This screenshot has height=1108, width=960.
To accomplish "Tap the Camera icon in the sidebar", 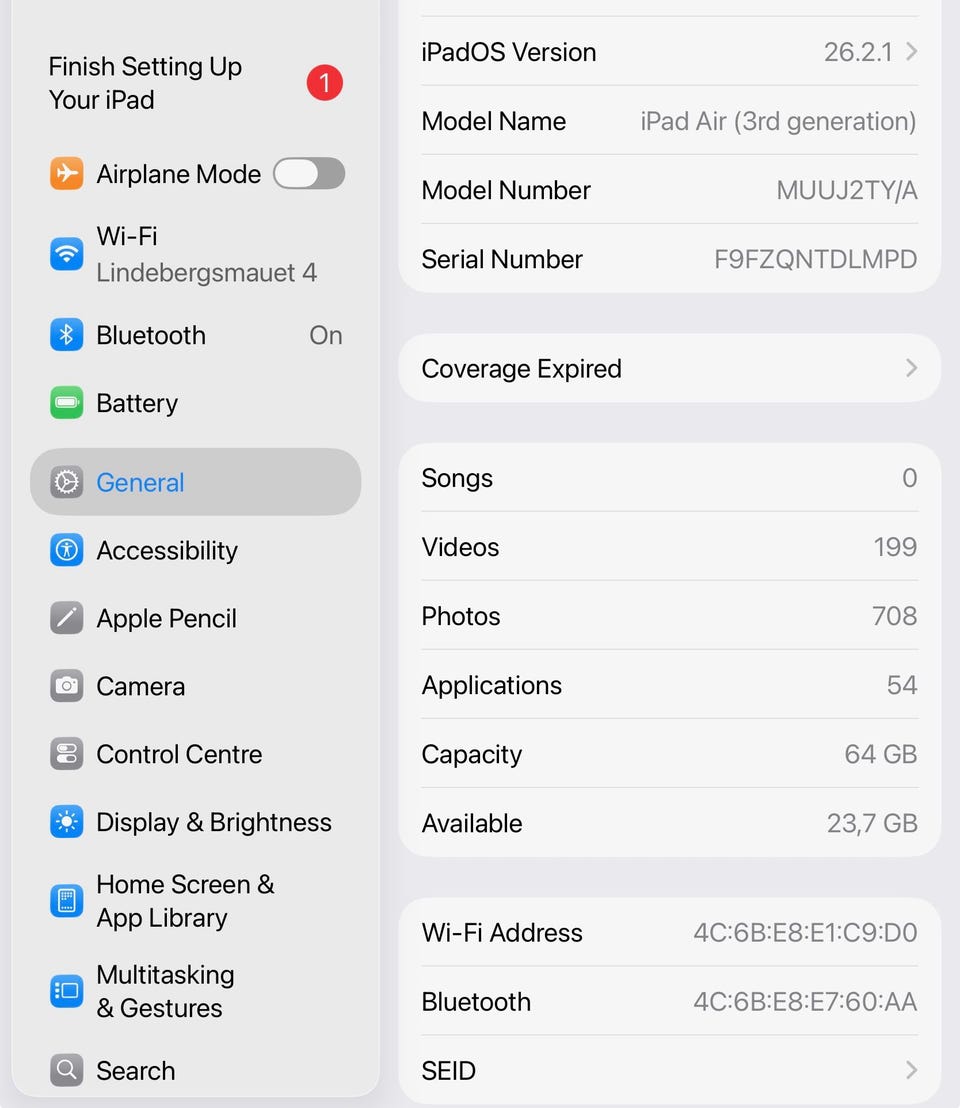I will click(66, 685).
